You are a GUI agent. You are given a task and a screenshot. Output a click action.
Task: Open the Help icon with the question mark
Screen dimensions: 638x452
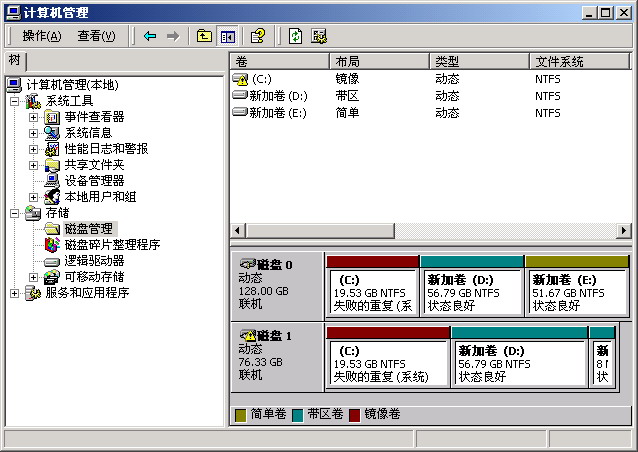(x=257, y=36)
